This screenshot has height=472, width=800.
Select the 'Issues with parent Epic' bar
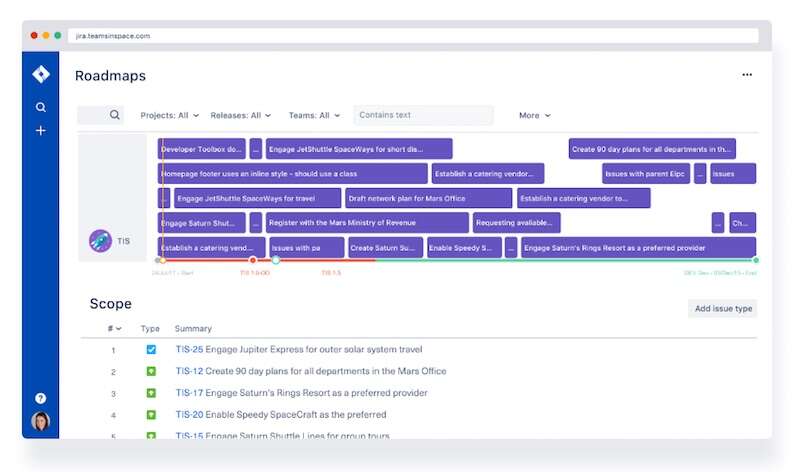click(646, 173)
